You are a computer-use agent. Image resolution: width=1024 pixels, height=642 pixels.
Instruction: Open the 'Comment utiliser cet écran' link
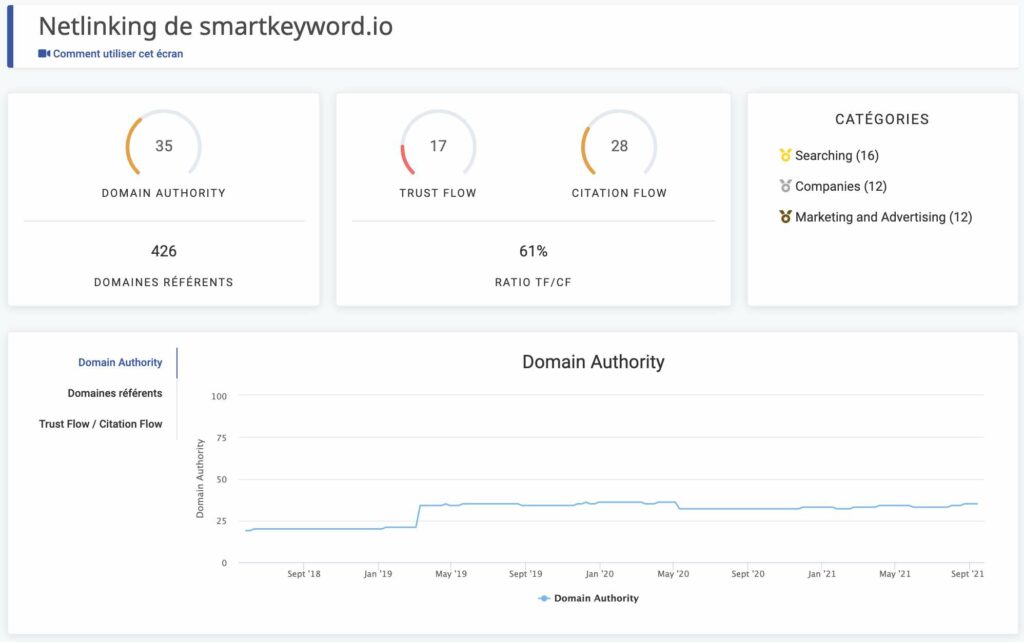[x=118, y=54]
